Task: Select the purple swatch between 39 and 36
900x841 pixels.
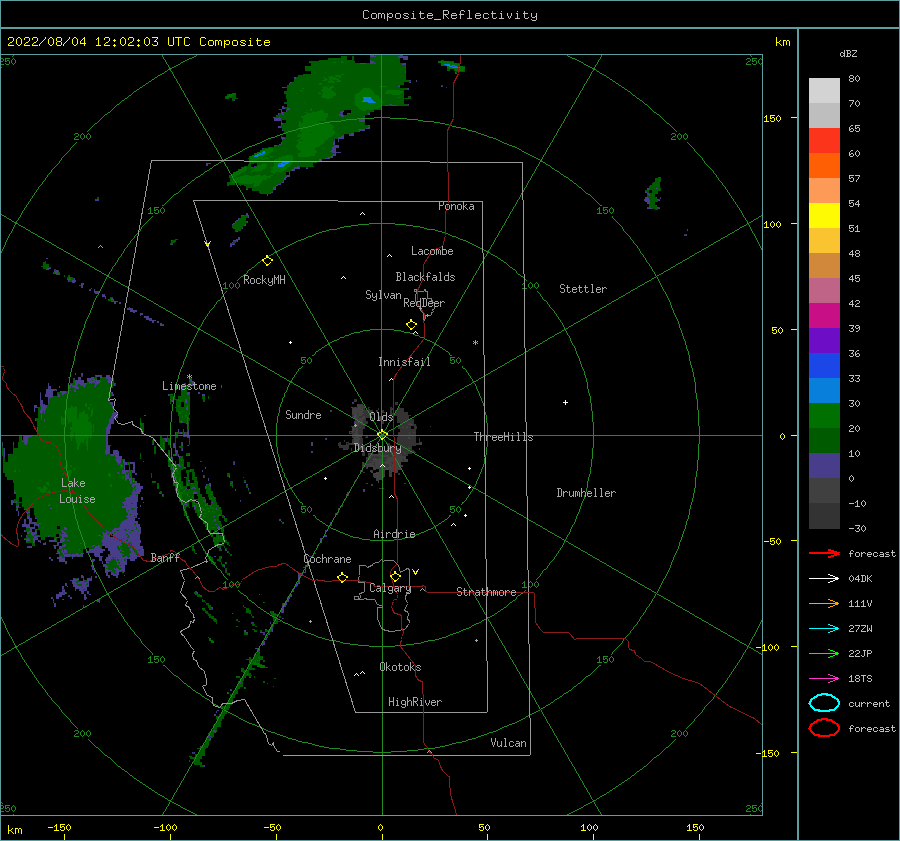Action: click(x=824, y=340)
